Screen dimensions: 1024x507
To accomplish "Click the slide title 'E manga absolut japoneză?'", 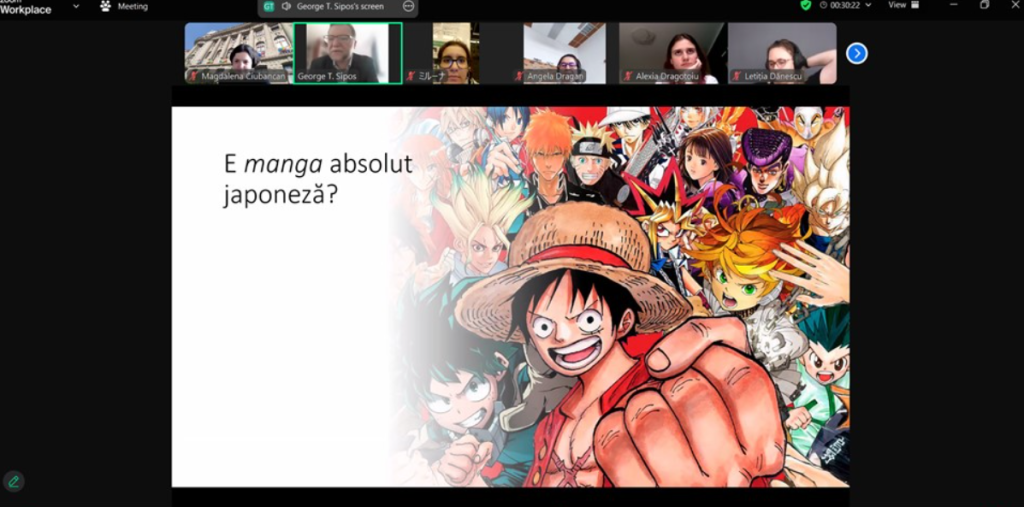I will coord(318,179).
